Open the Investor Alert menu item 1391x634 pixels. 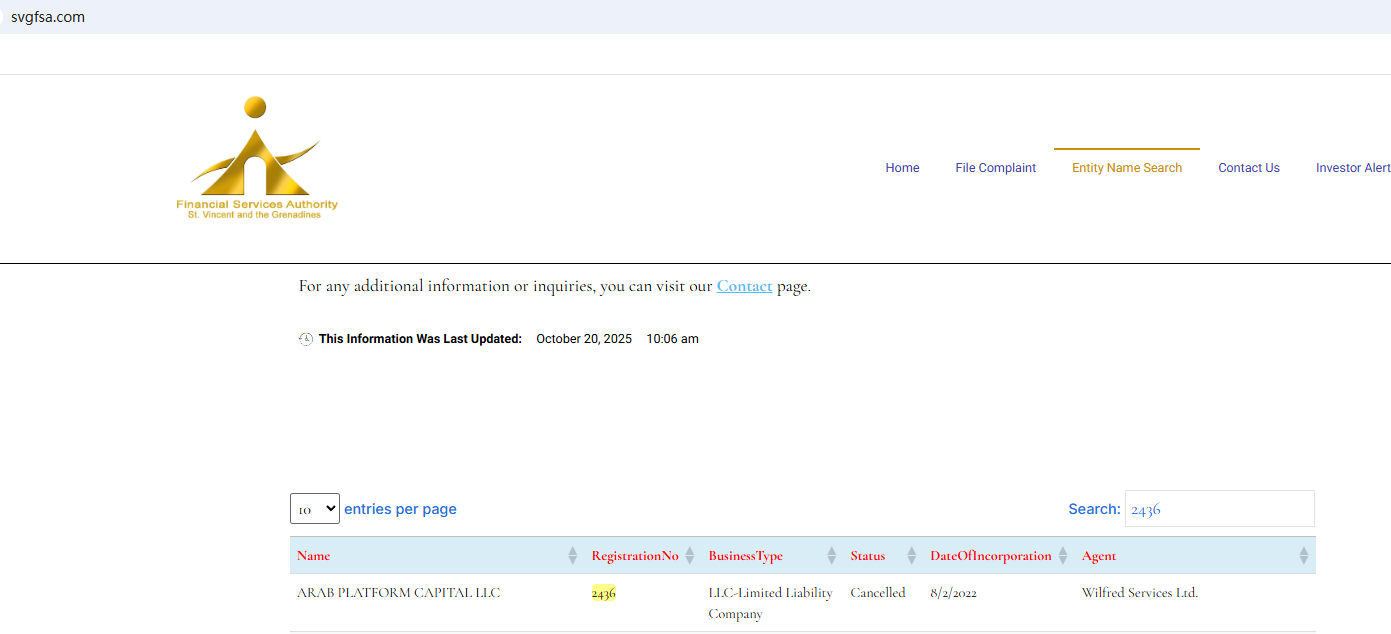(1352, 168)
